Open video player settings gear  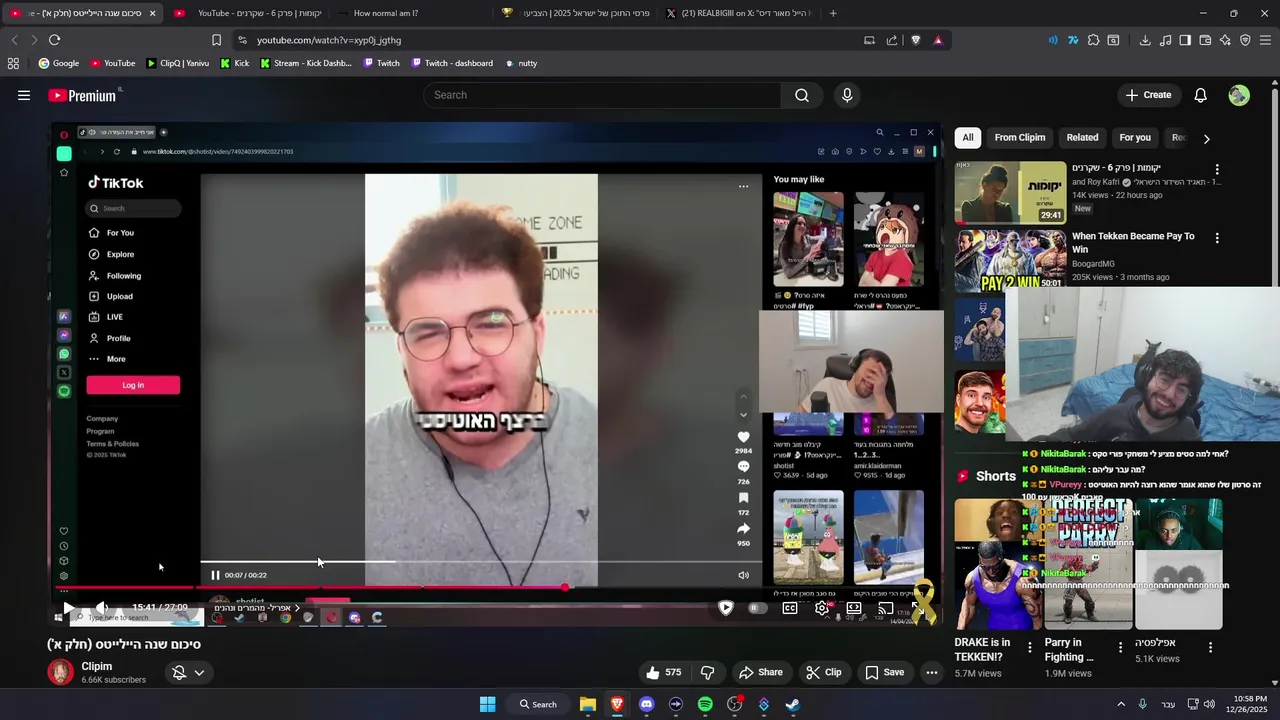pos(822,608)
